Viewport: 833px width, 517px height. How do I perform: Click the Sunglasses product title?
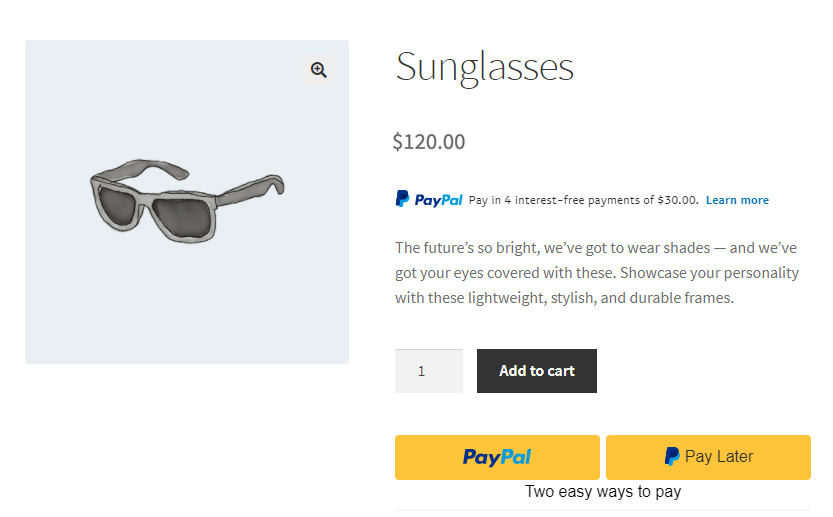(x=485, y=67)
